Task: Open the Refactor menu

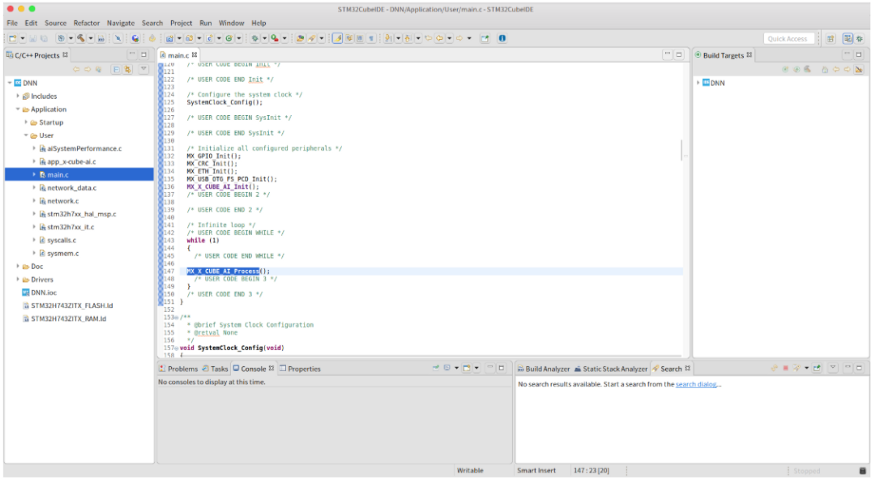Action: pyautogui.click(x=86, y=22)
